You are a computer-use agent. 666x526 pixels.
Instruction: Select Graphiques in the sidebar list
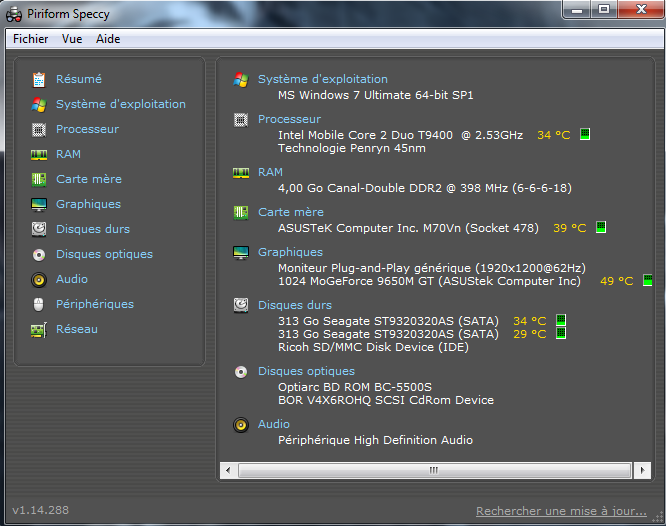pos(88,204)
